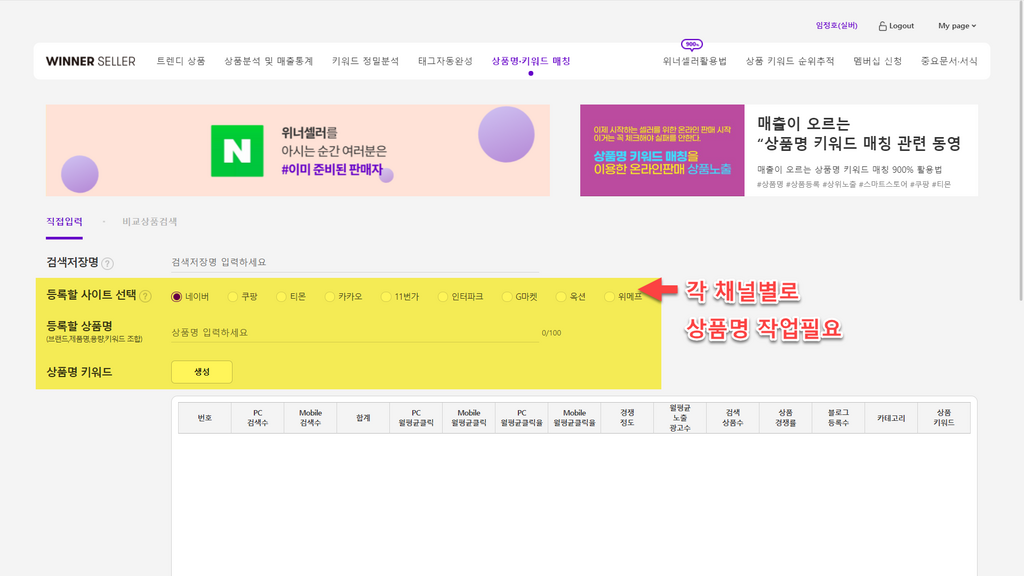Image resolution: width=1024 pixels, height=576 pixels.
Task: Click the 상품명 입력하세요 field
Action: [x=355, y=332]
